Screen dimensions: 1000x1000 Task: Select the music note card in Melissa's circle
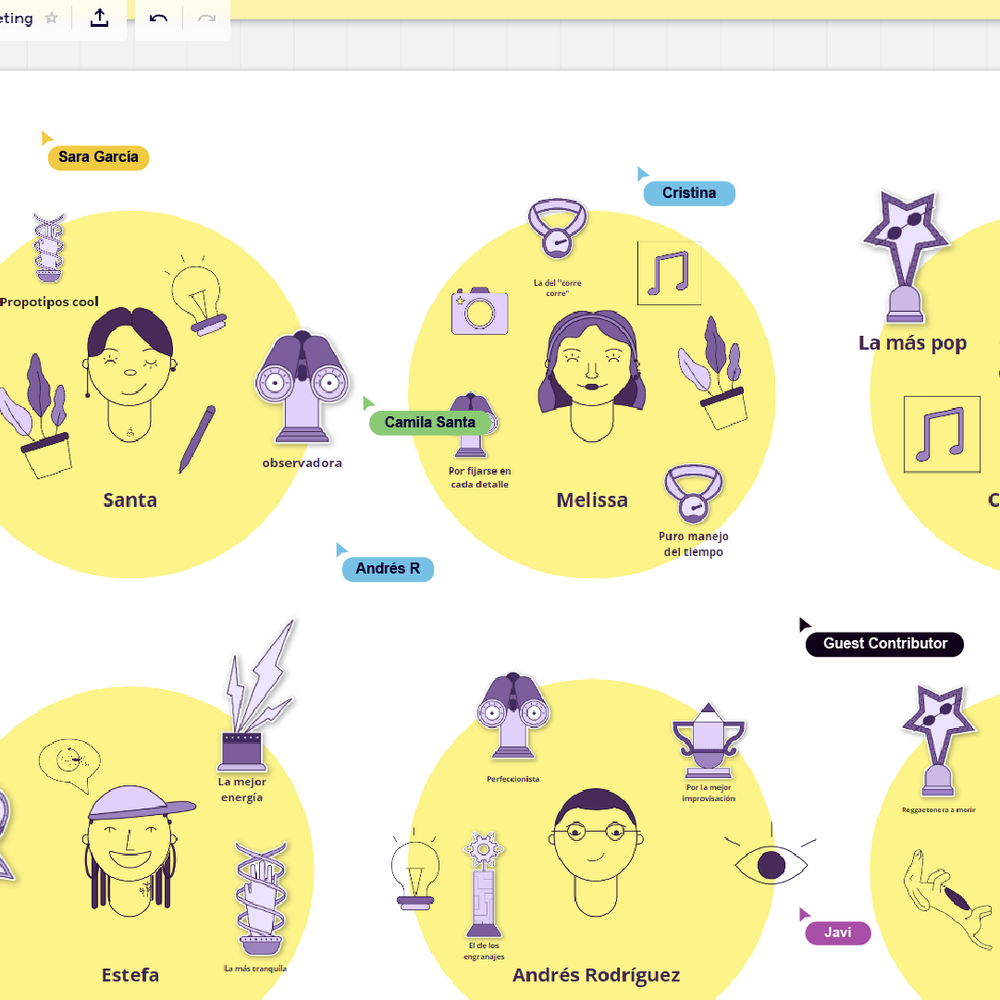(669, 273)
